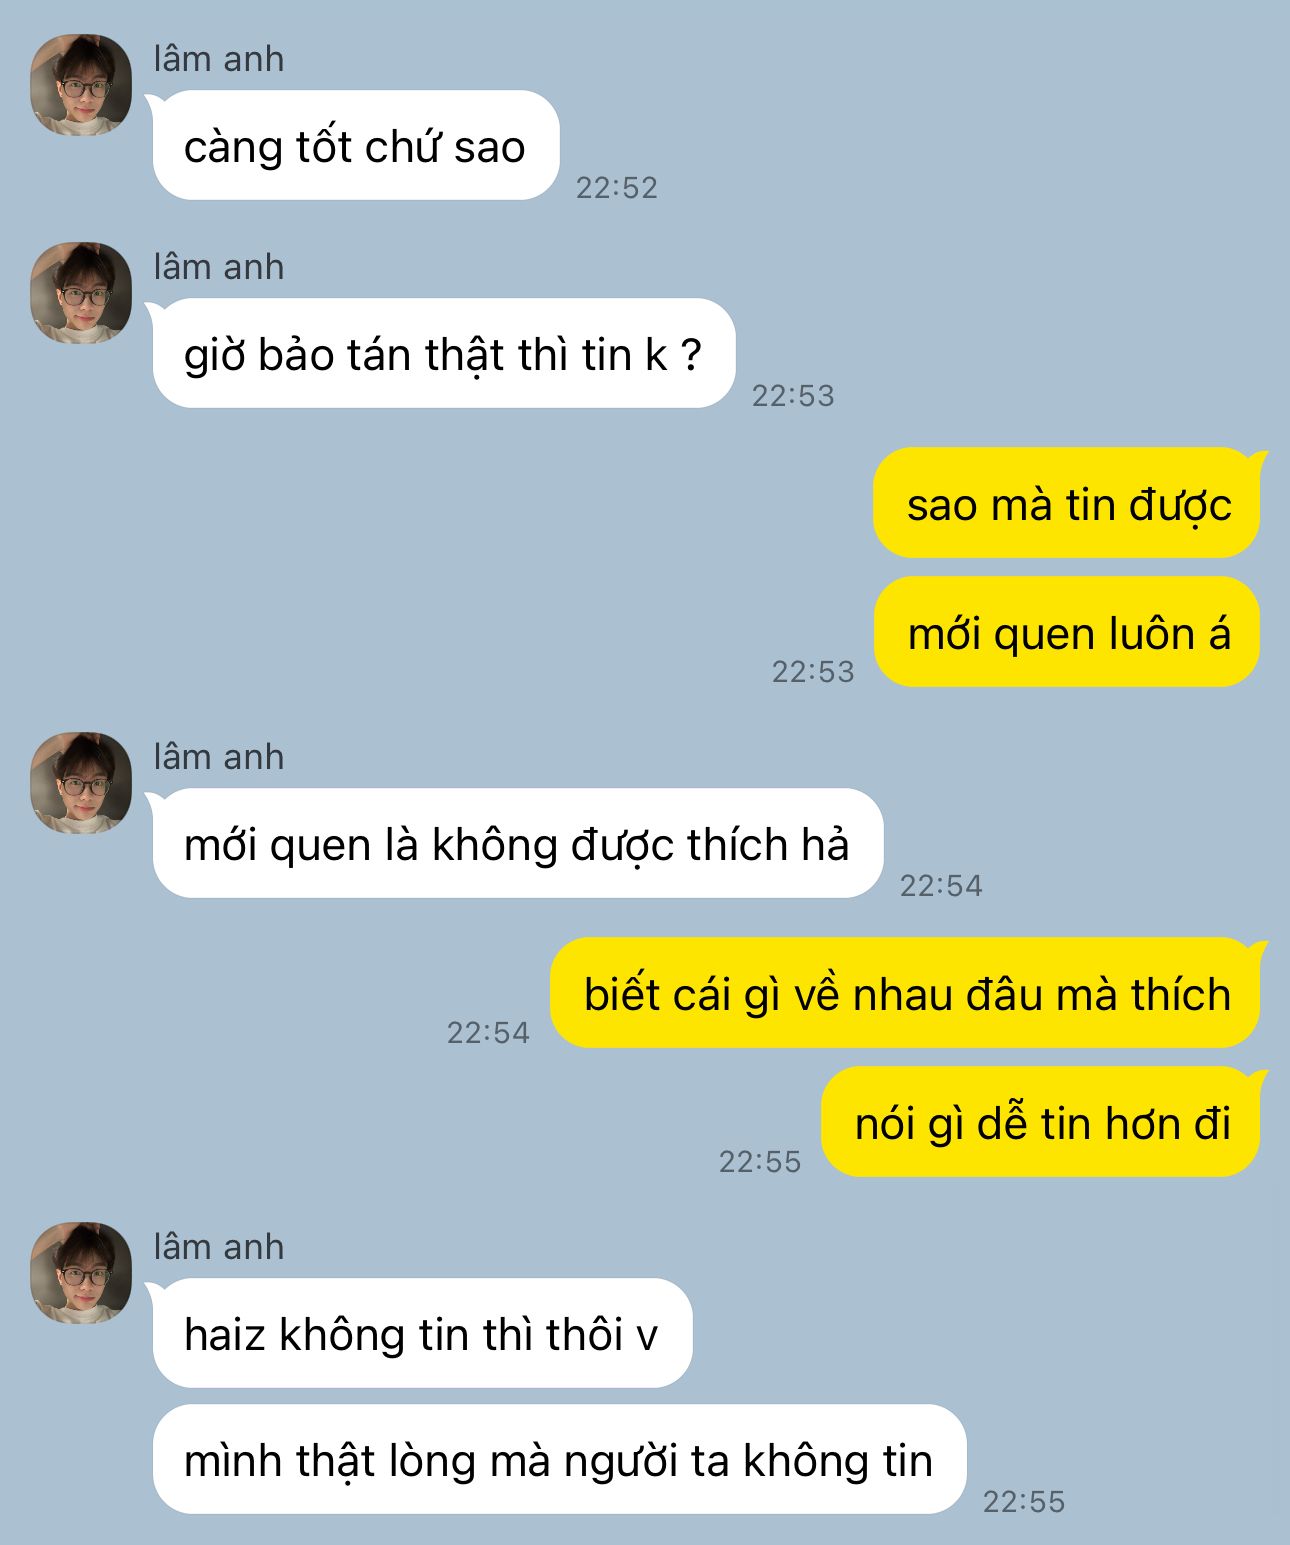Select yellow bubble 'biết cái gì về nhau đâu mà thích'
The width and height of the screenshot is (1290, 1545).
(x=906, y=993)
